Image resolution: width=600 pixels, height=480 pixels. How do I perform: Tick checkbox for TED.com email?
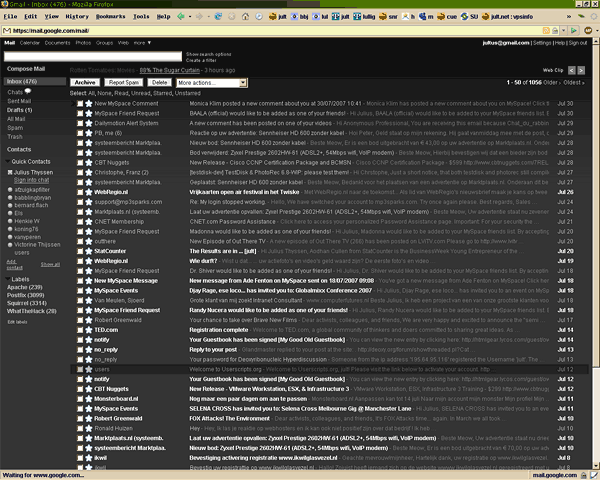coord(80,330)
